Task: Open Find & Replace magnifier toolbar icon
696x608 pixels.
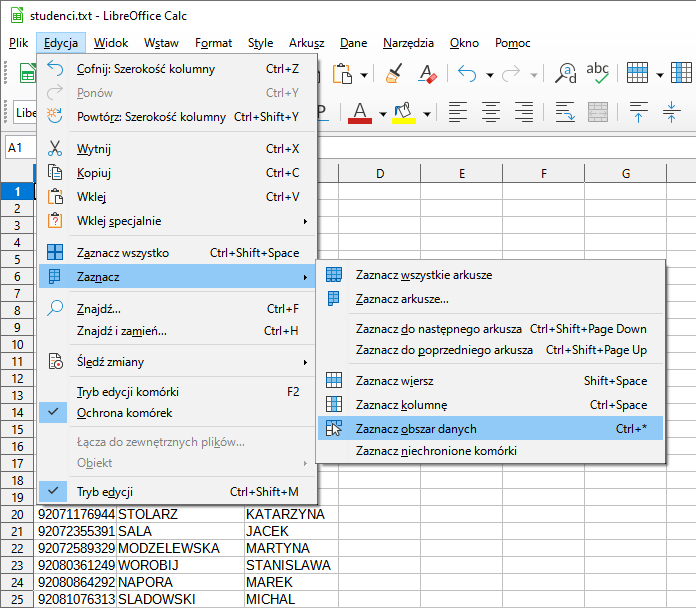Action: (x=566, y=74)
